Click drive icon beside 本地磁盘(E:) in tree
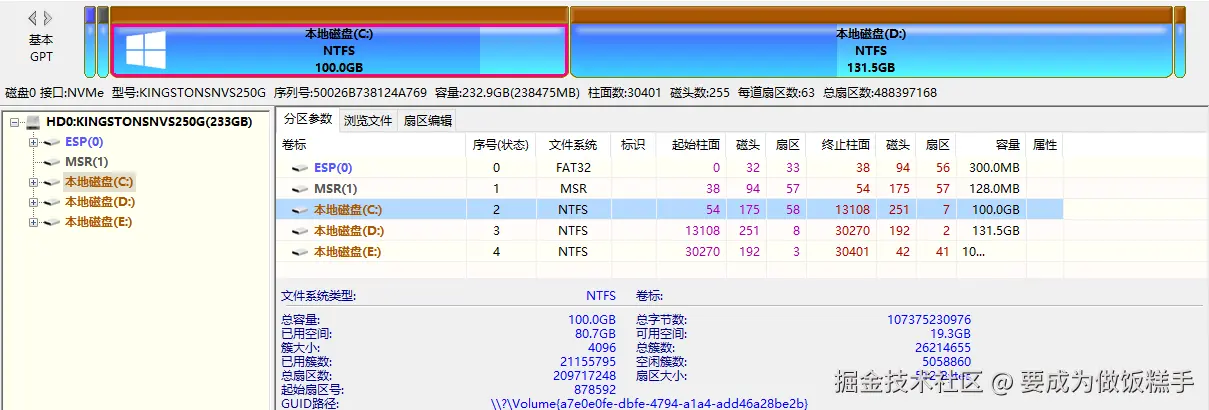Screen dimensions: 1209x410 52,222
